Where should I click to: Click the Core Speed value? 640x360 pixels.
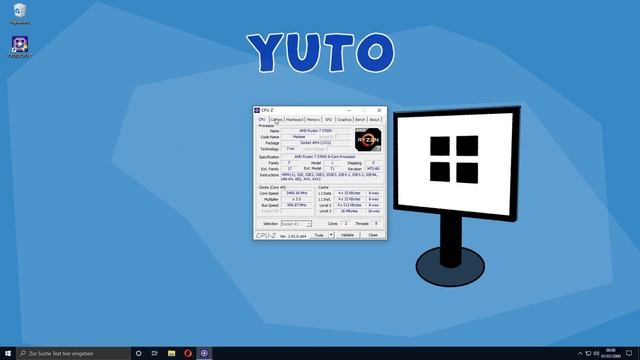click(297, 193)
